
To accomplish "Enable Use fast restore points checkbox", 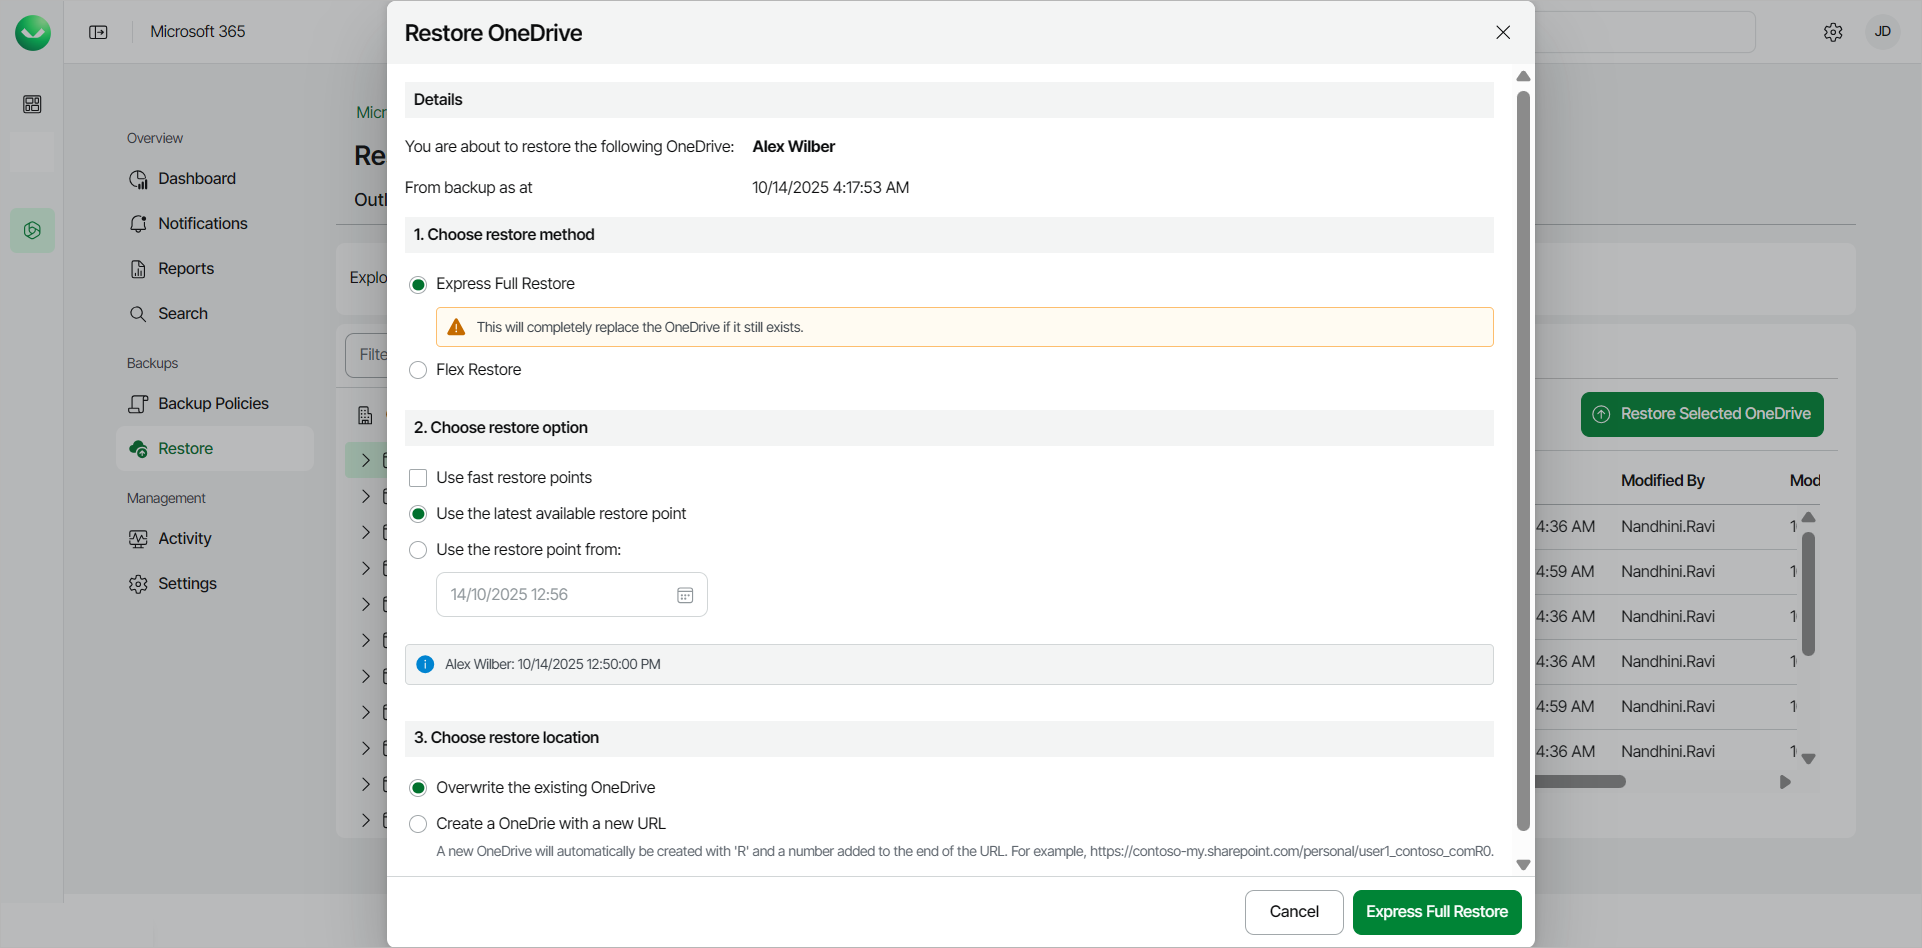I will point(418,478).
